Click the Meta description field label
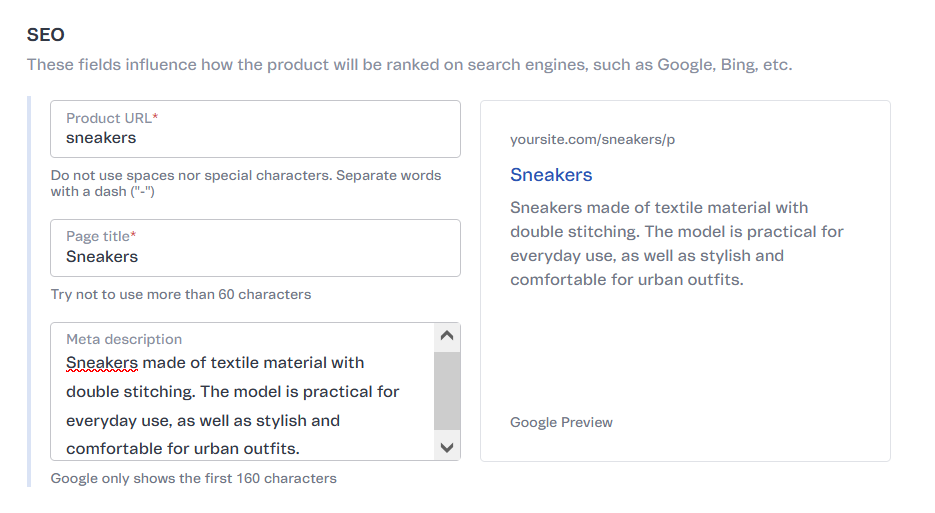 click(x=124, y=339)
